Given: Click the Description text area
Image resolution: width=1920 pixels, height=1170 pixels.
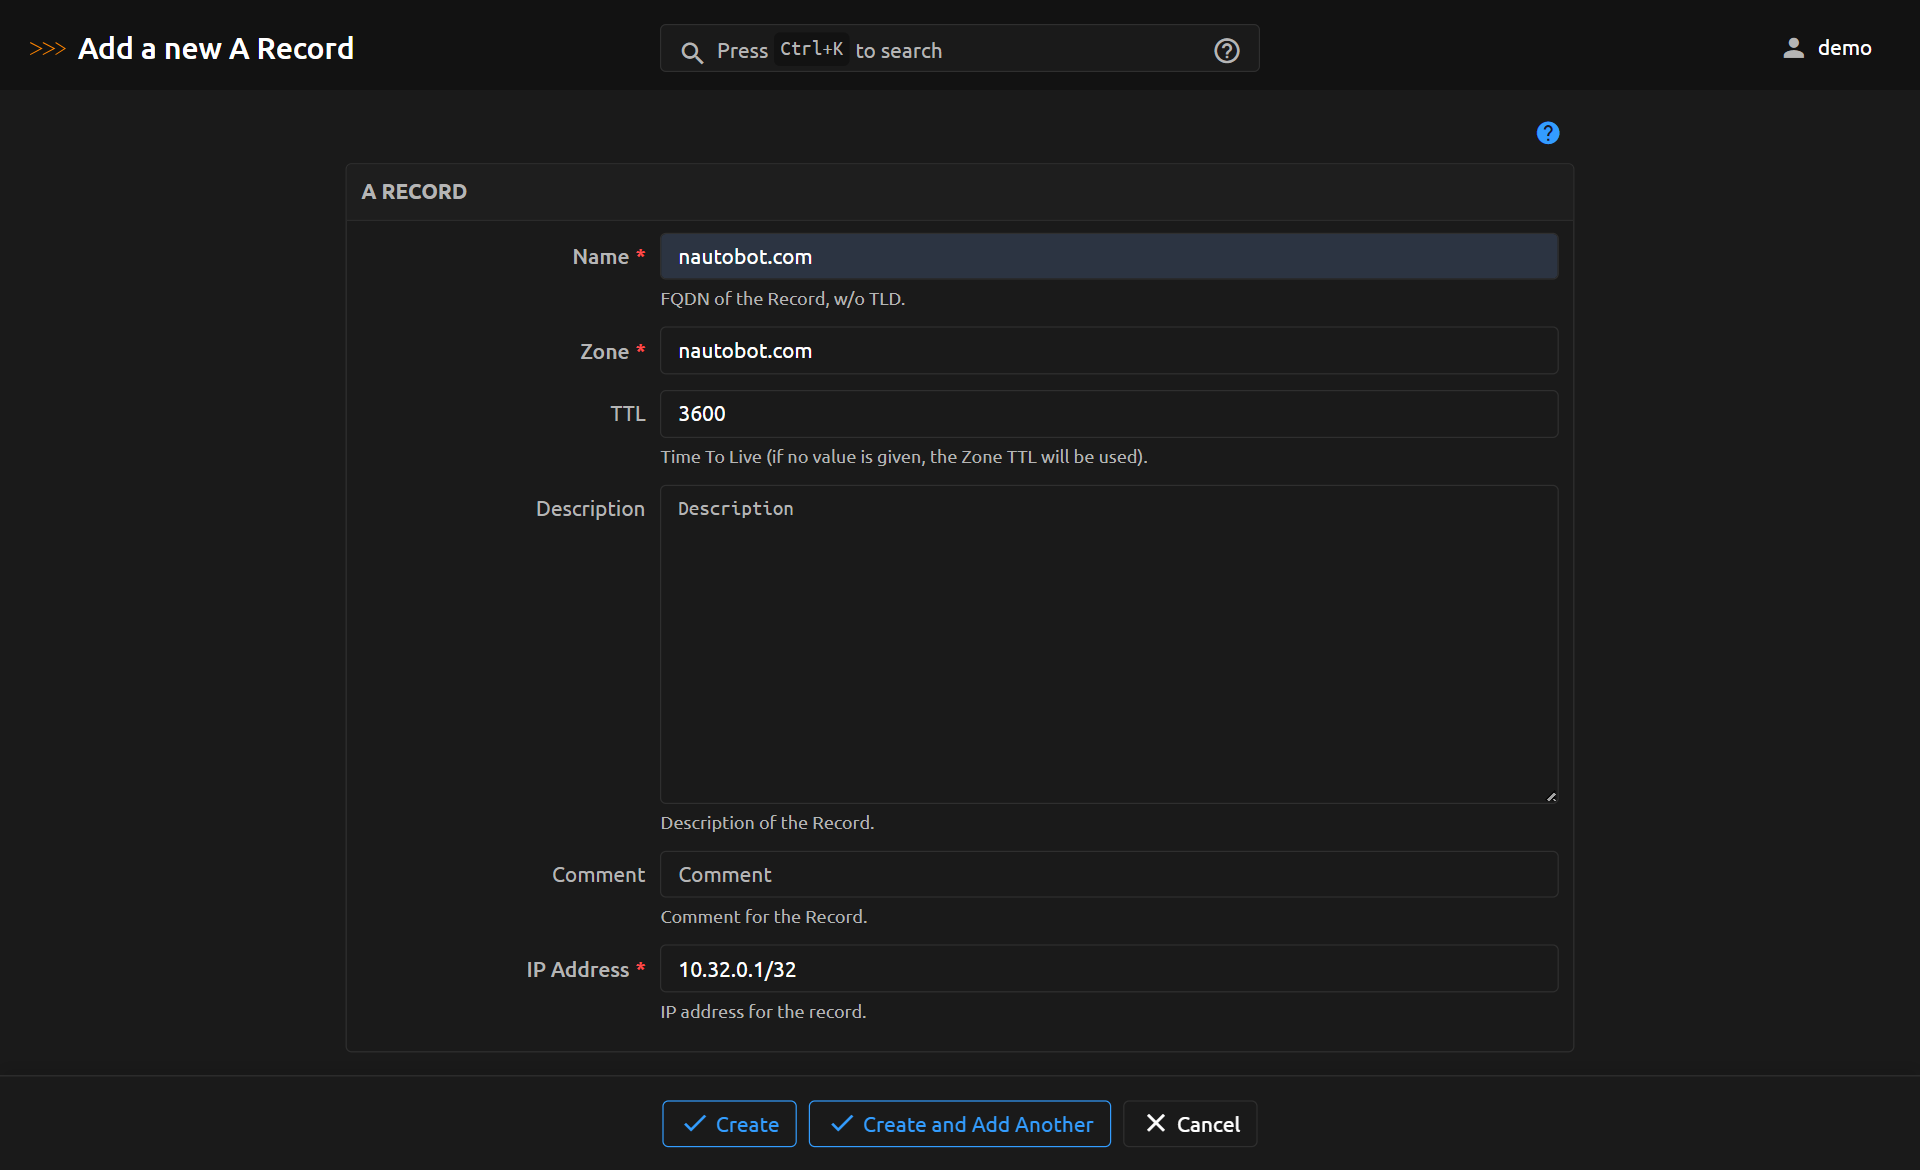Looking at the screenshot, I should click(1108, 644).
